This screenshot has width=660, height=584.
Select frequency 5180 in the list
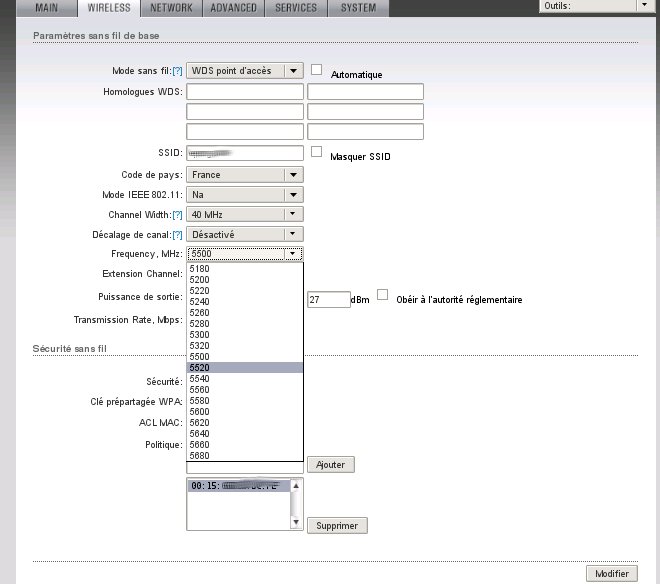pos(245,269)
